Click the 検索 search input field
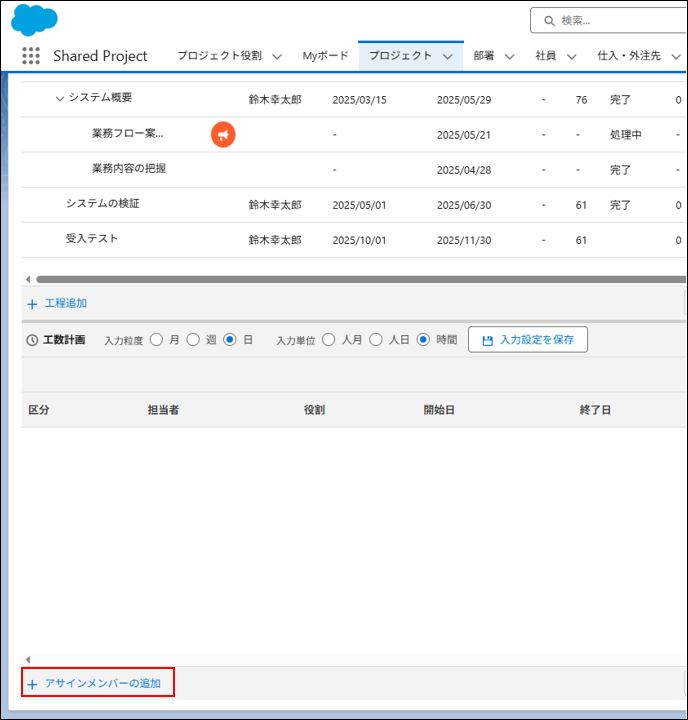688x720 pixels. 620,20
